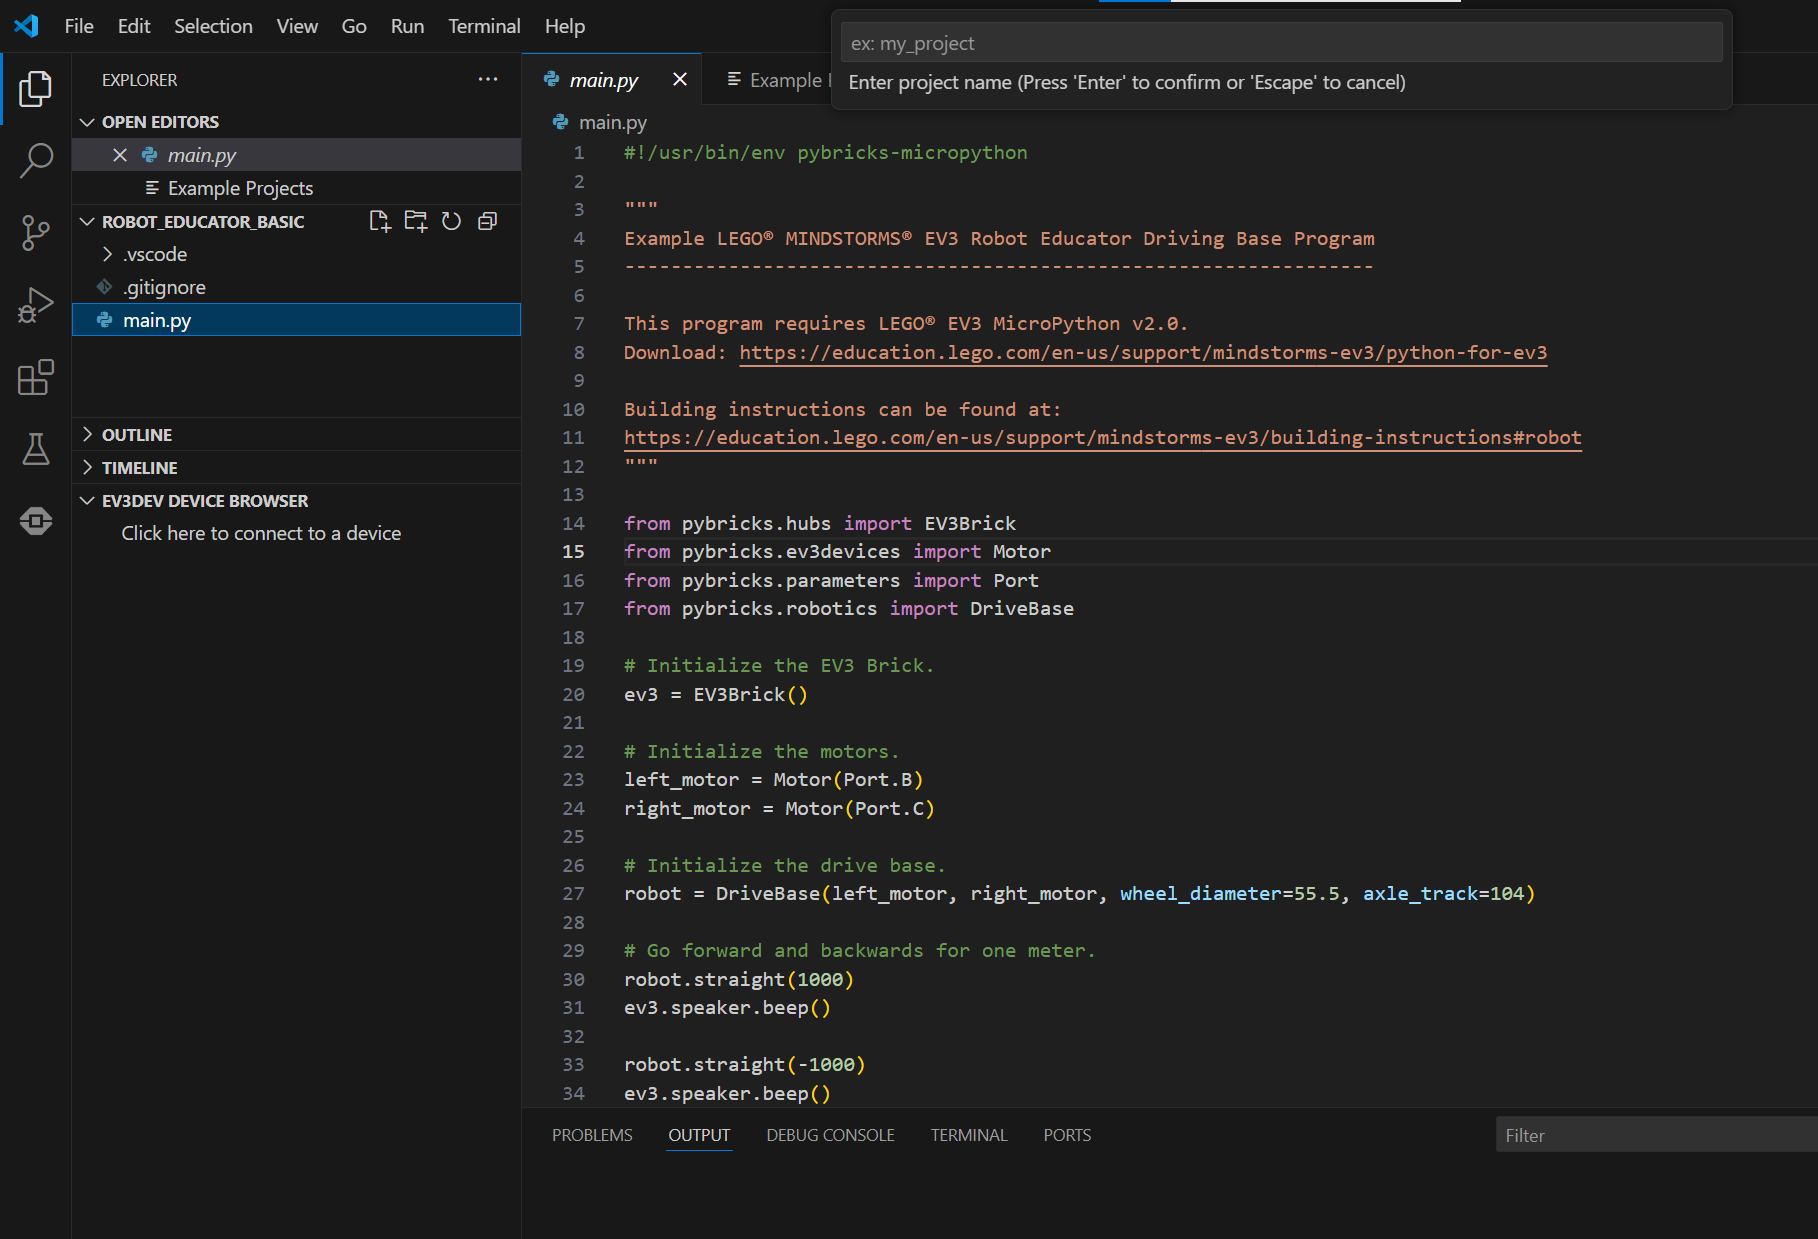Image resolution: width=1818 pixels, height=1239 pixels.
Task: Place cursor on 'robot.straight(1000)' line
Action: click(739, 979)
